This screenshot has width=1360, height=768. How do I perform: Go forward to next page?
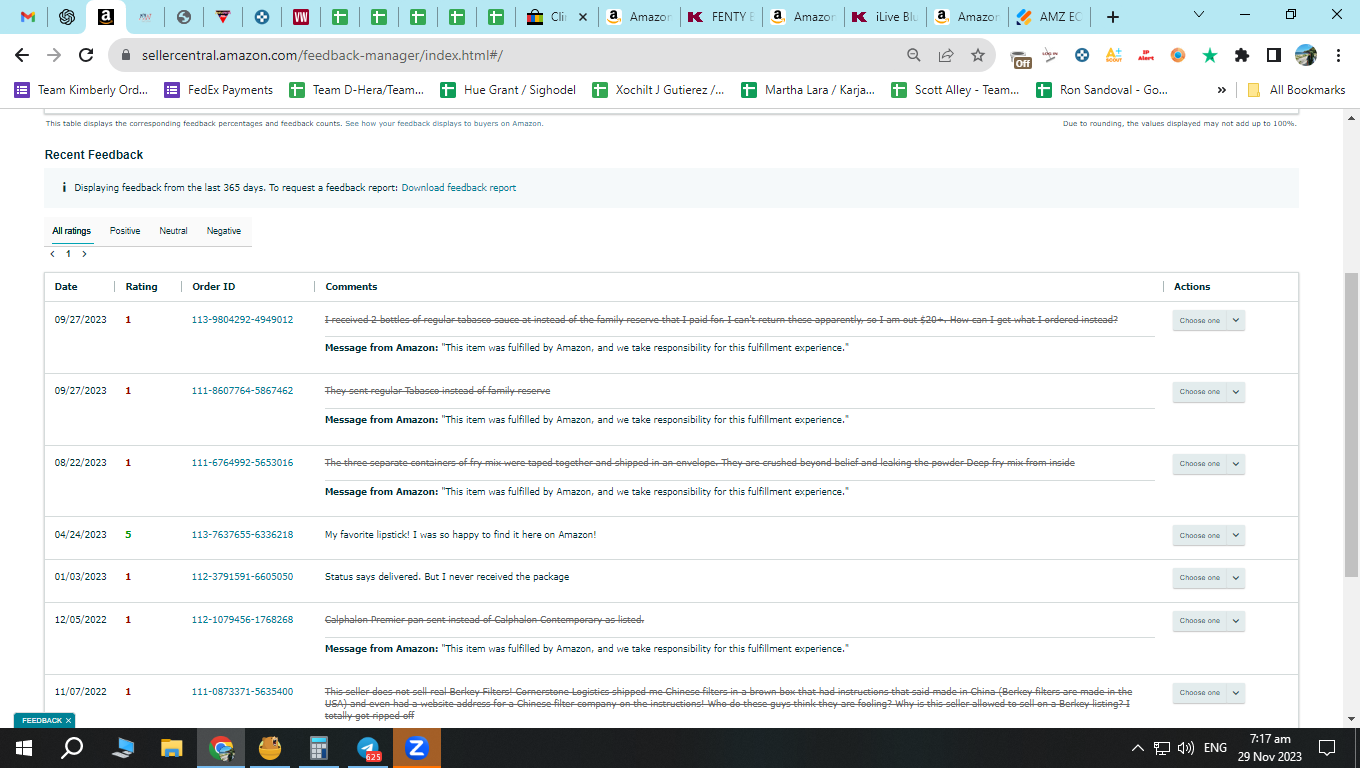tap(54, 55)
